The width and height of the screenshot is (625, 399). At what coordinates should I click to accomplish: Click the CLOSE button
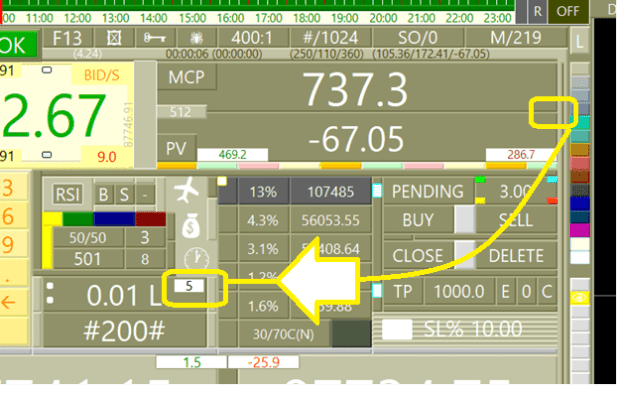(418, 256)
